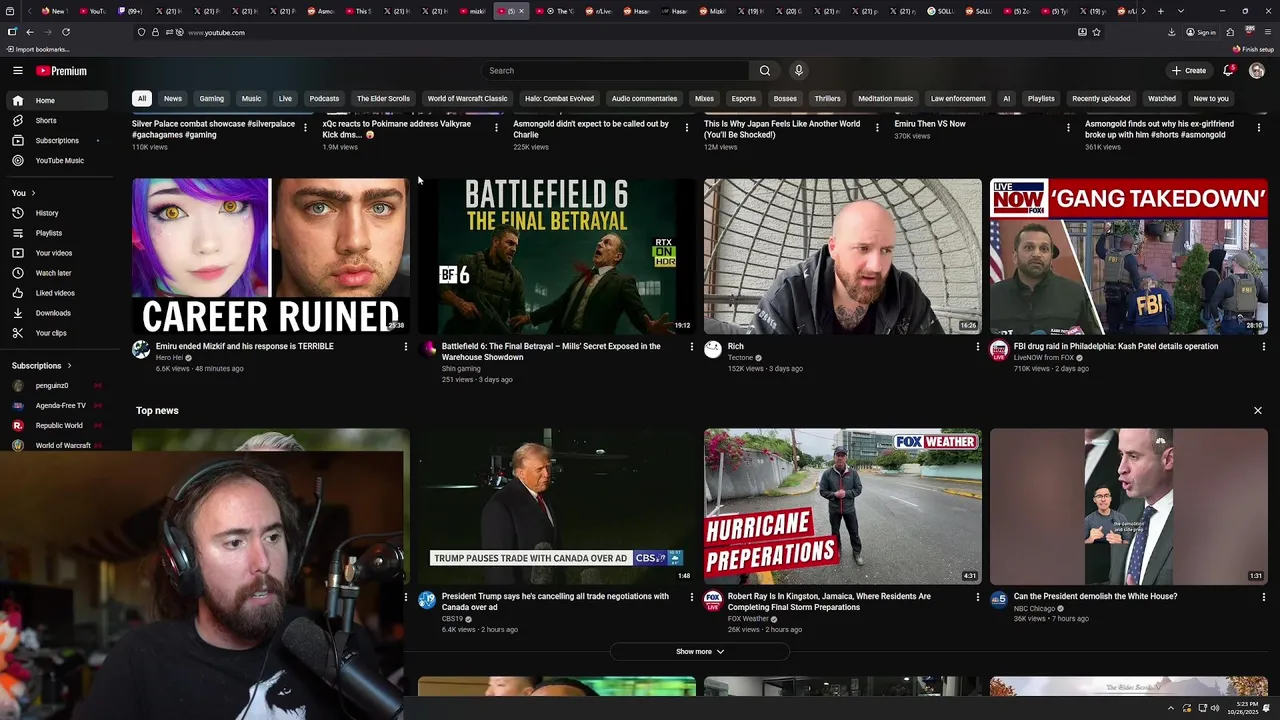1280x720 pixels.
Task: Open YouTube Music in sidebar
Action: 55,160
